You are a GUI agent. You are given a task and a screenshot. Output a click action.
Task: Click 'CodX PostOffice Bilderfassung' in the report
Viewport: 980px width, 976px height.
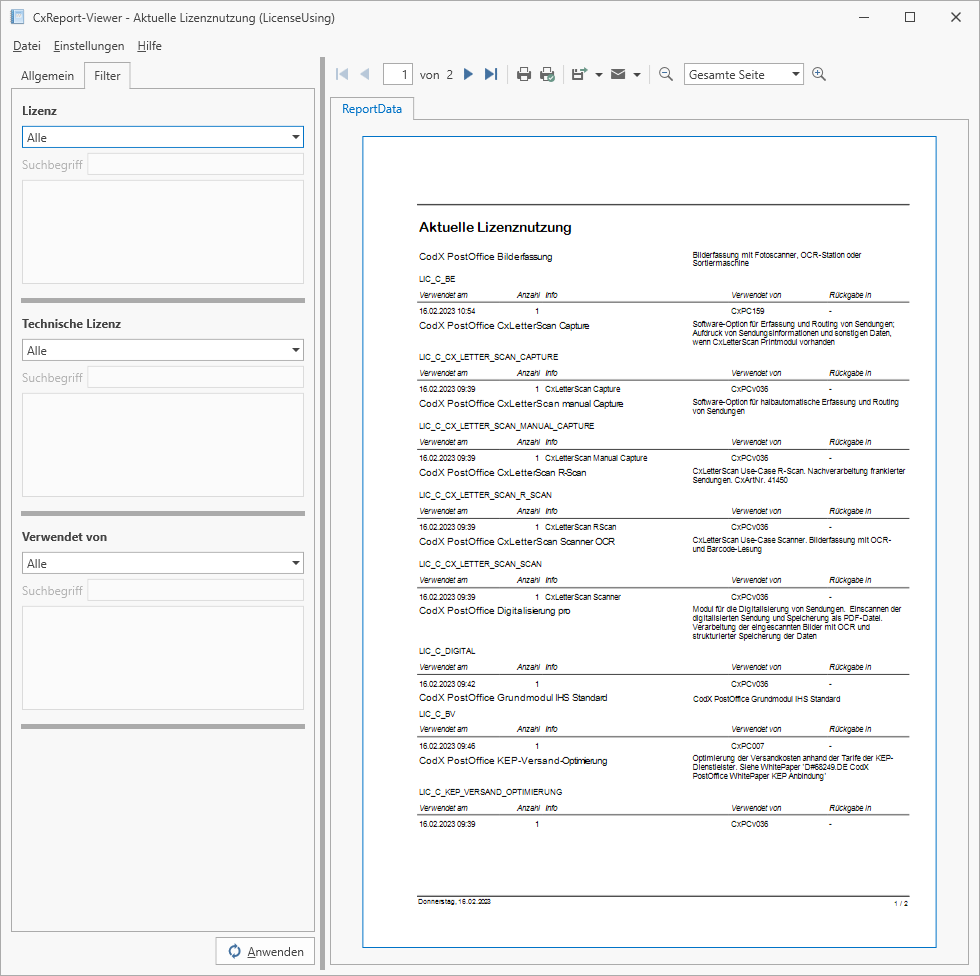pyautogui.click(x=486, y=257)
